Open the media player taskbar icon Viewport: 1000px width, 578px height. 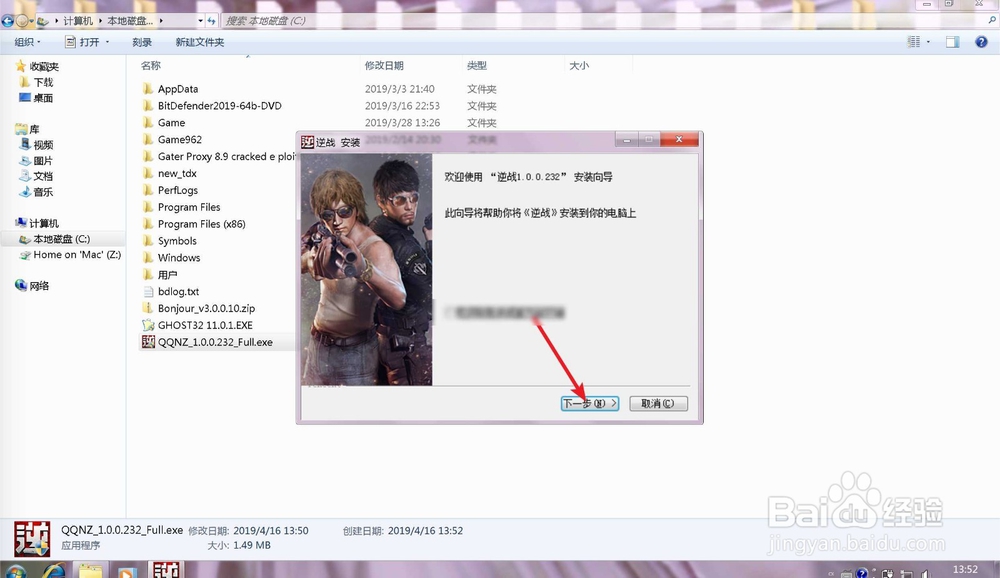coord(126,572)
